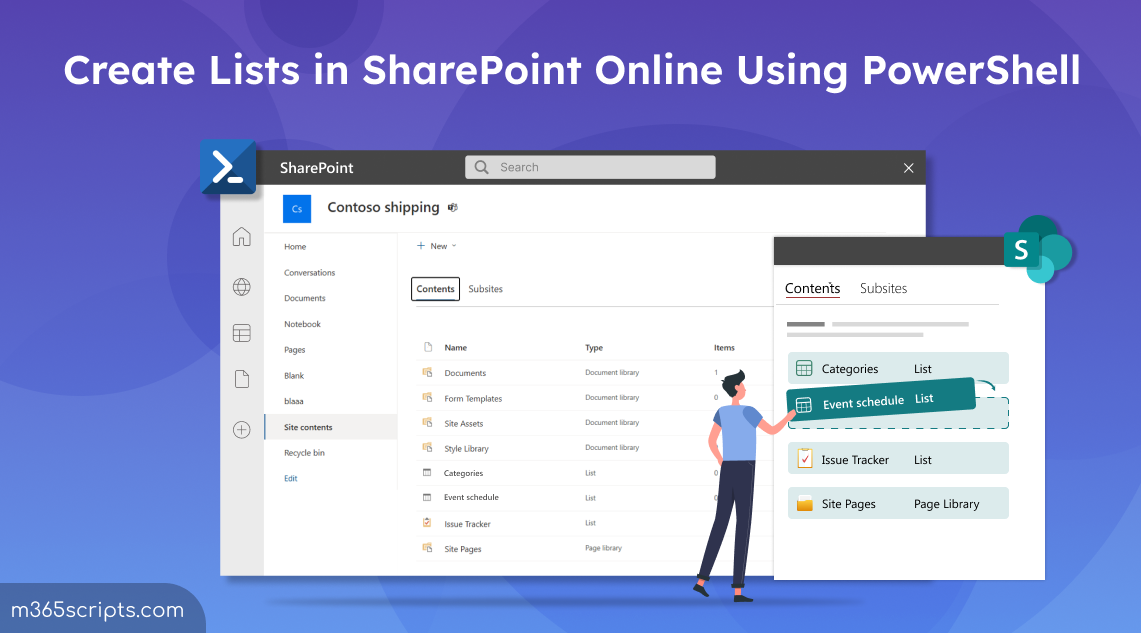Click the library icon beside Form Templates
Image resolution: width=1141 pixels, height=633 pixels.
click(x=427, y=398)
